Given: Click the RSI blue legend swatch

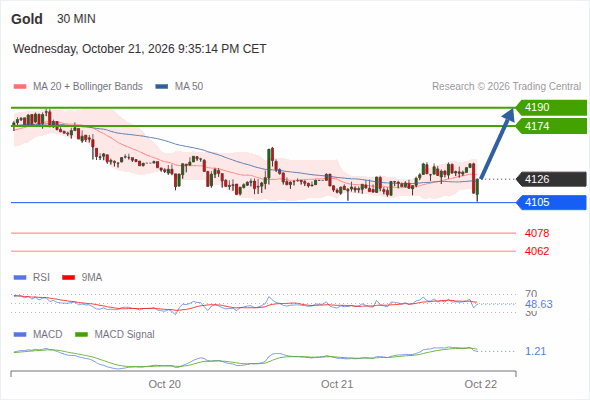Looking at the screenshot, I should pos(20,278).
